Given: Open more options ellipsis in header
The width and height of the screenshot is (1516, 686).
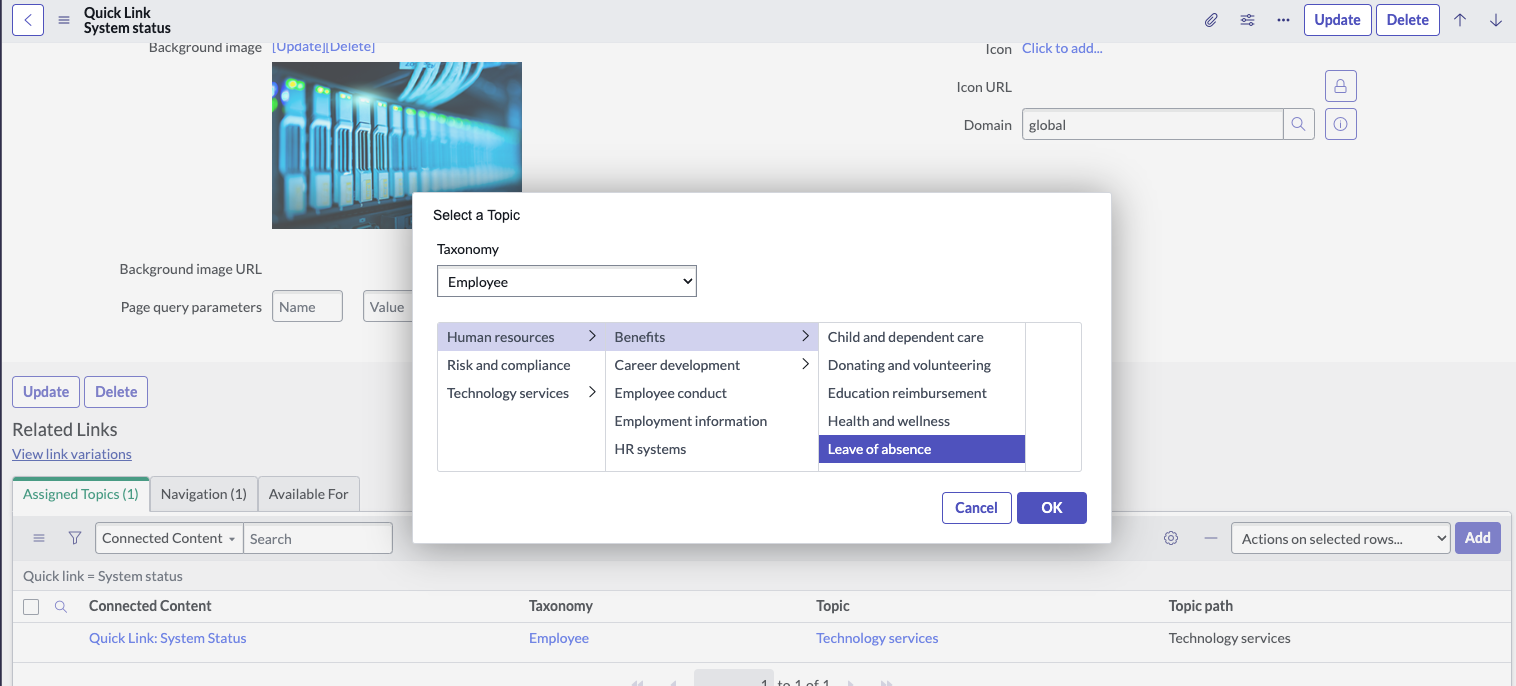Looking at the screenshot, I should [1283, 20].
